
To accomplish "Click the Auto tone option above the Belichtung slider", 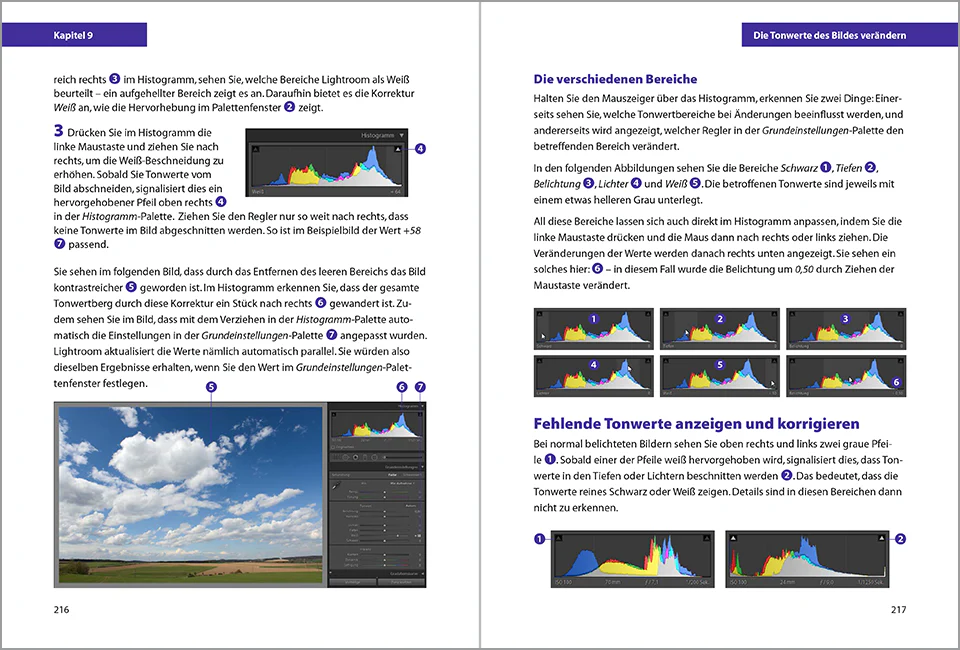I will point(411,506).
